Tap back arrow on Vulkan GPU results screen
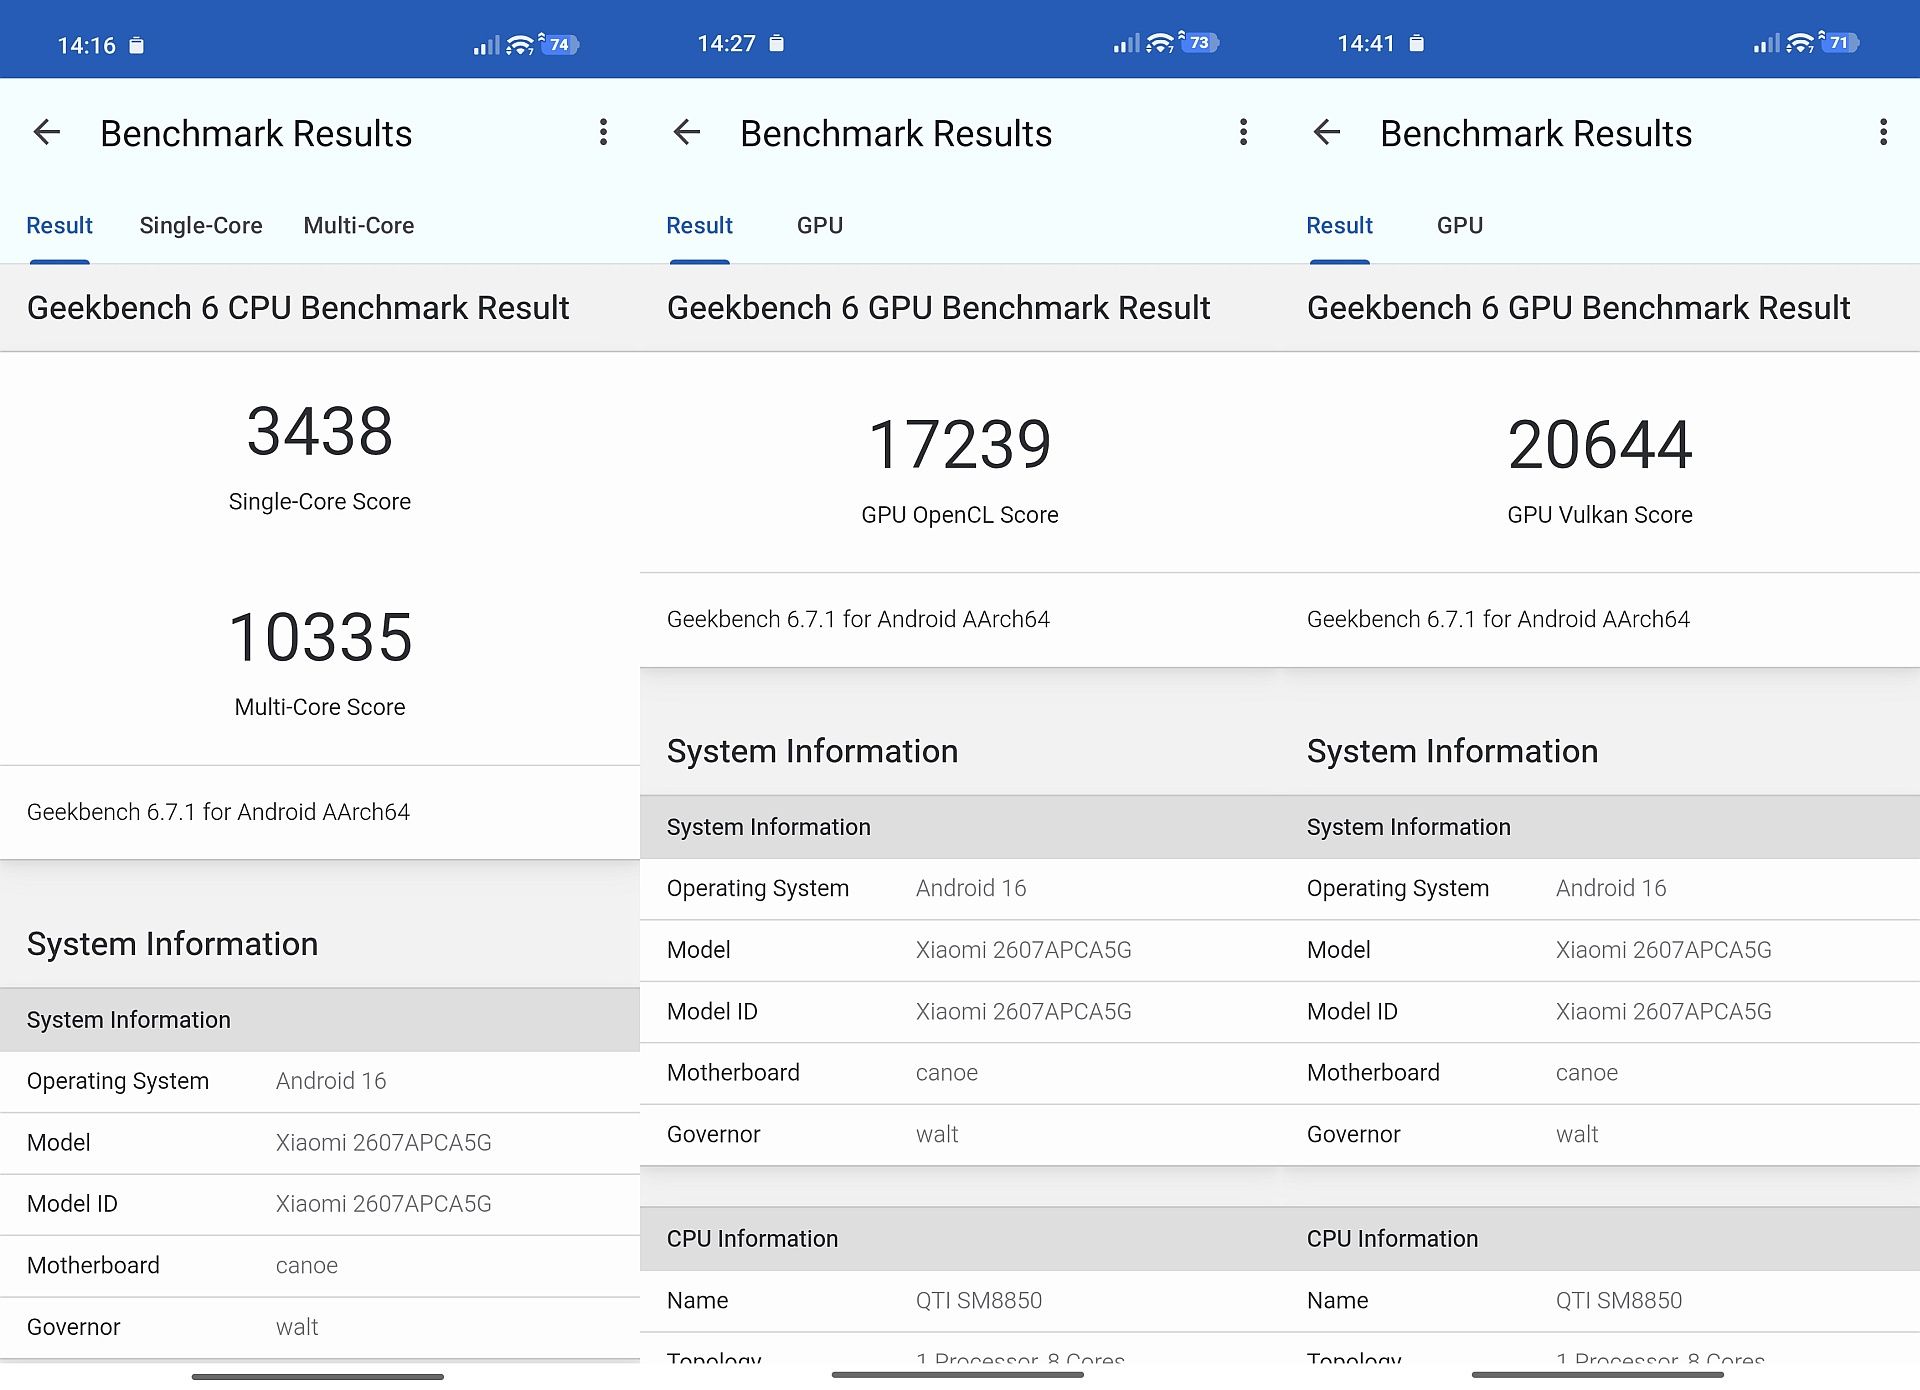Screen dimensions: 1920x1390 pos(1327,132)
